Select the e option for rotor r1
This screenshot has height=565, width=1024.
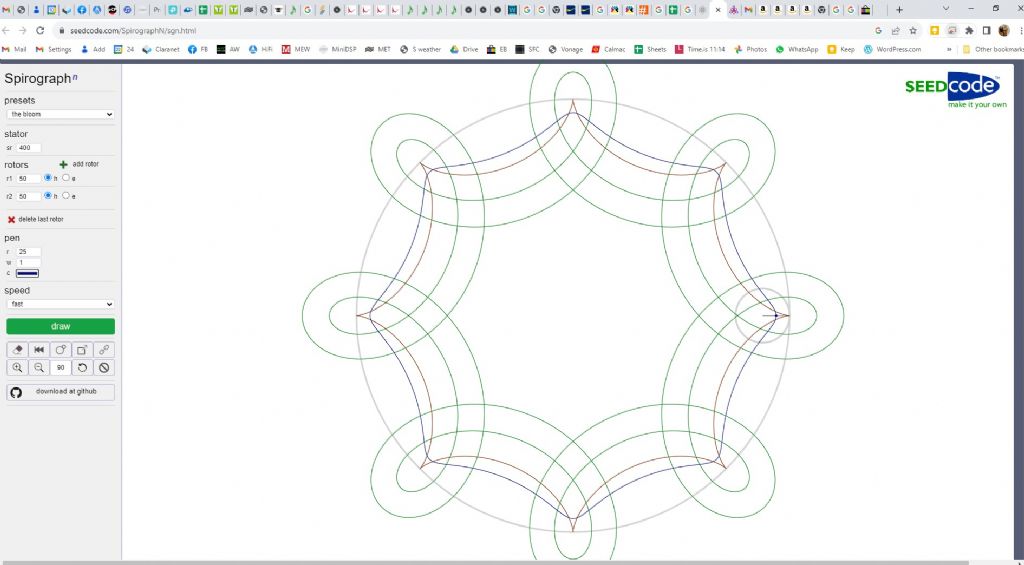pos(66,178)
